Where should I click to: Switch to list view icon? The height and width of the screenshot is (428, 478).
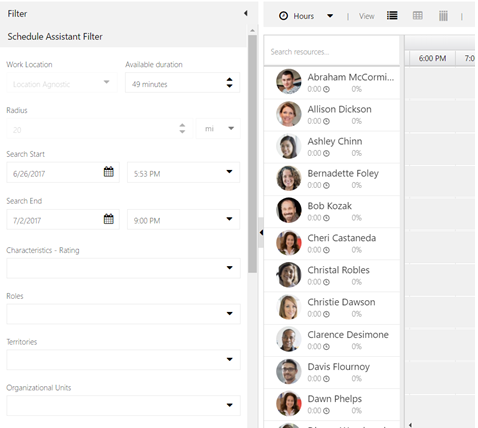click(392, 15)
